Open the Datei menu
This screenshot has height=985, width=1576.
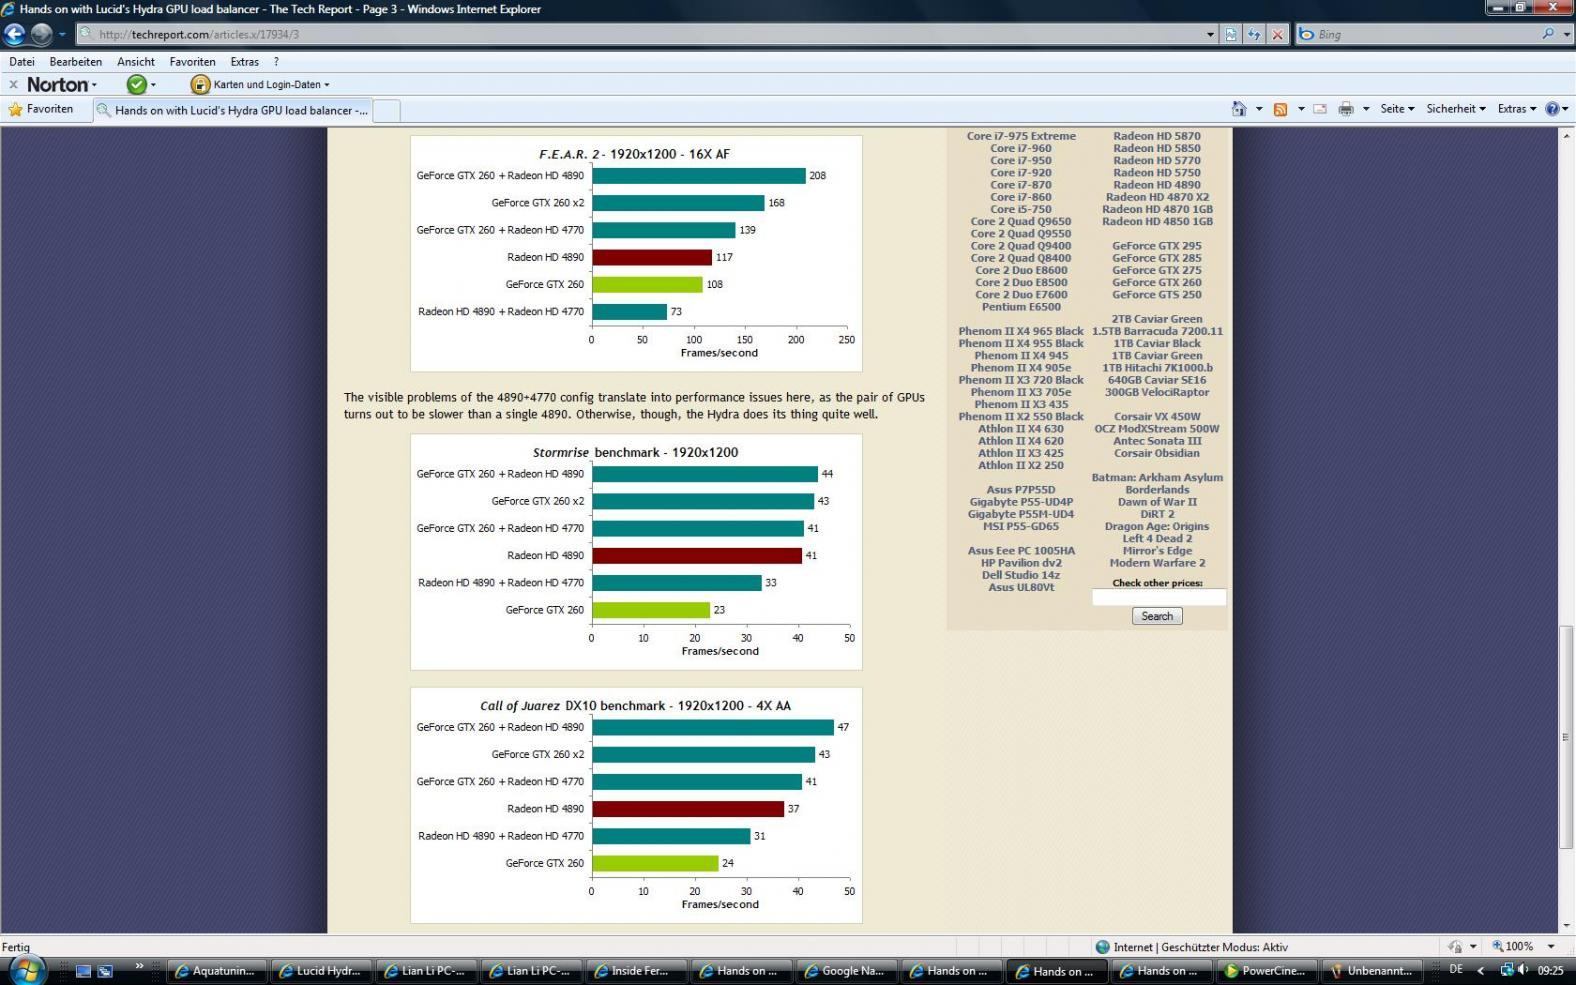(21, 62)
